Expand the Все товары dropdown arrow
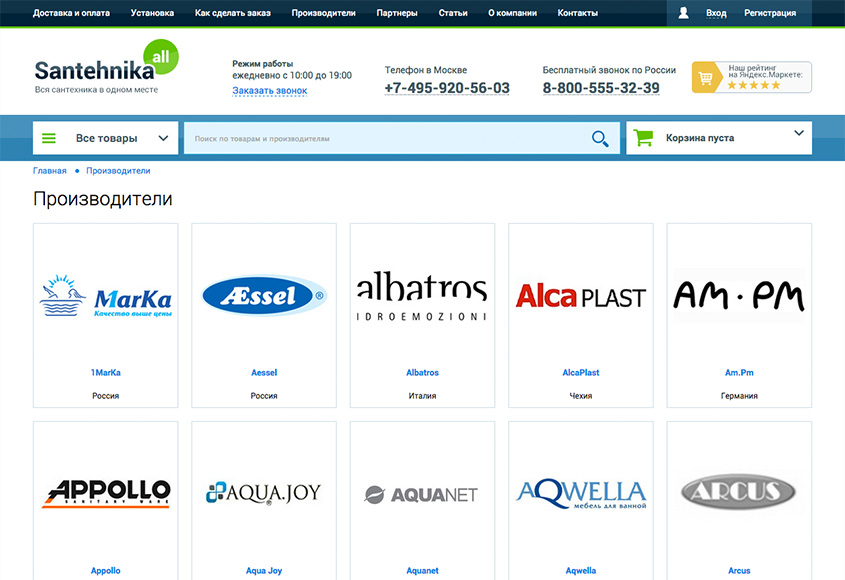 [x=163, y=138]
